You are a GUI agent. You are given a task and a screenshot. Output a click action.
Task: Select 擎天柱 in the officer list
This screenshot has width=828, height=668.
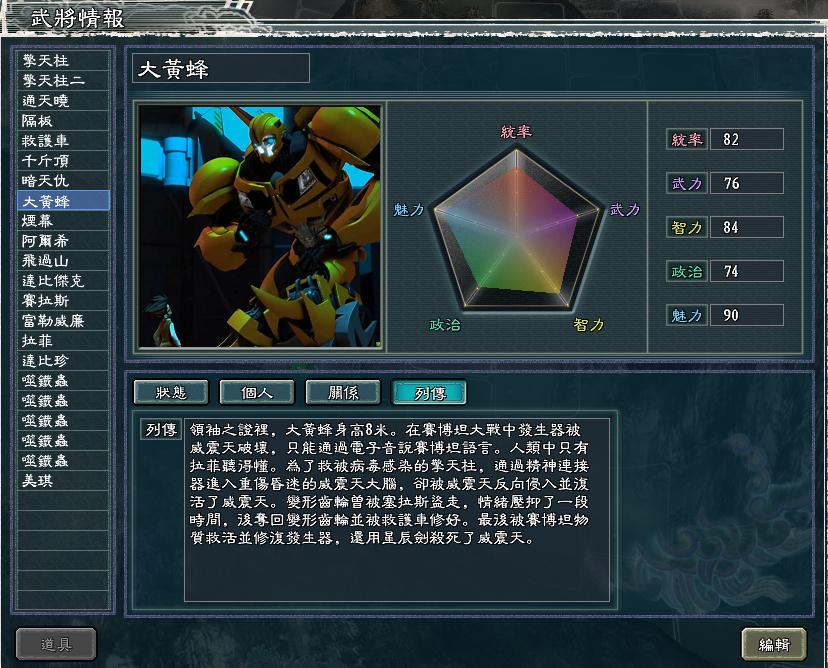tap(63, 61)
